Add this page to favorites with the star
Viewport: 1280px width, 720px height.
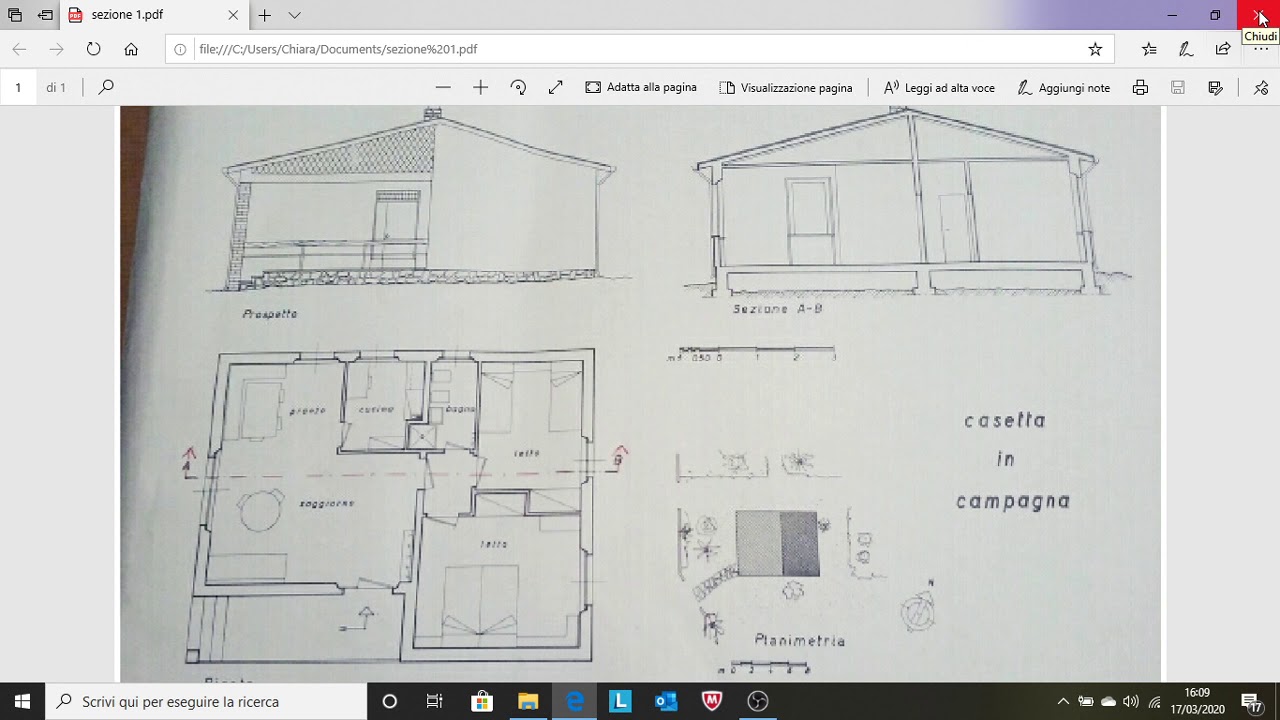1095,49
